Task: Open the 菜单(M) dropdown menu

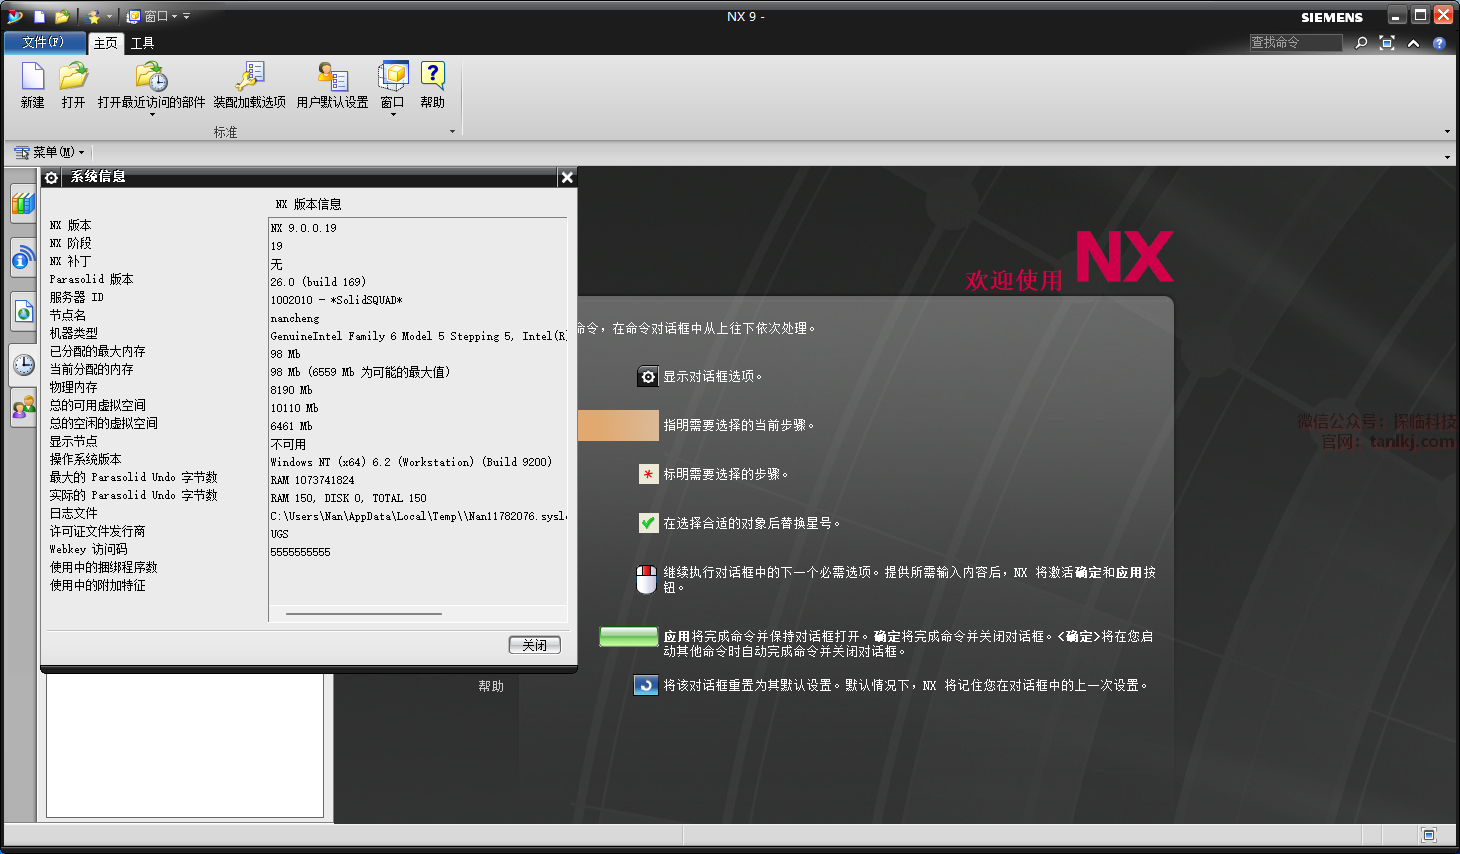Action: (50, 152)
